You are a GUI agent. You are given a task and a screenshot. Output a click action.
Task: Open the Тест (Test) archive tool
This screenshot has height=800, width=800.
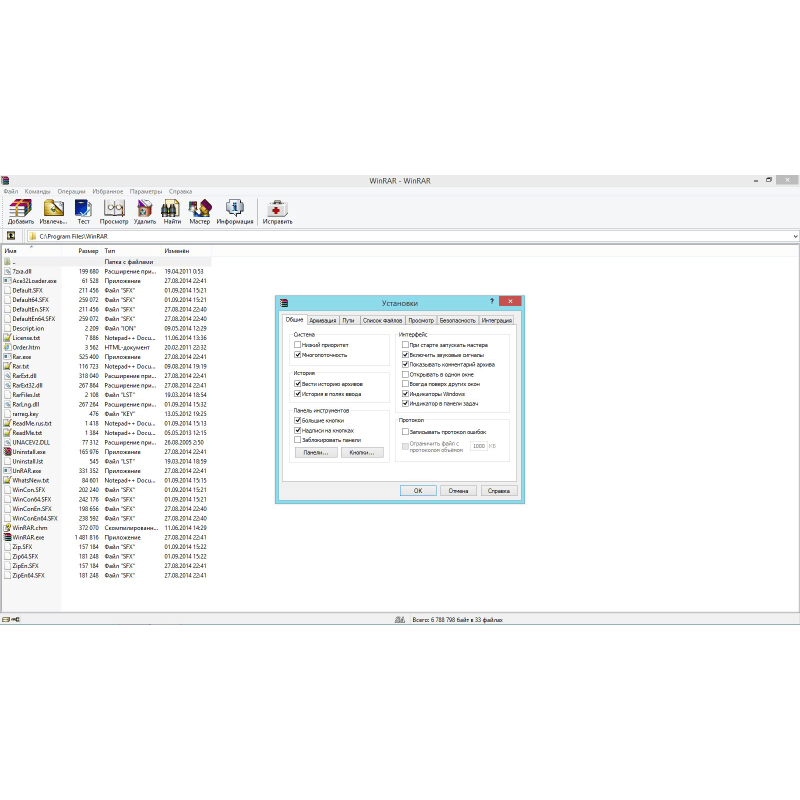point(83,208)
